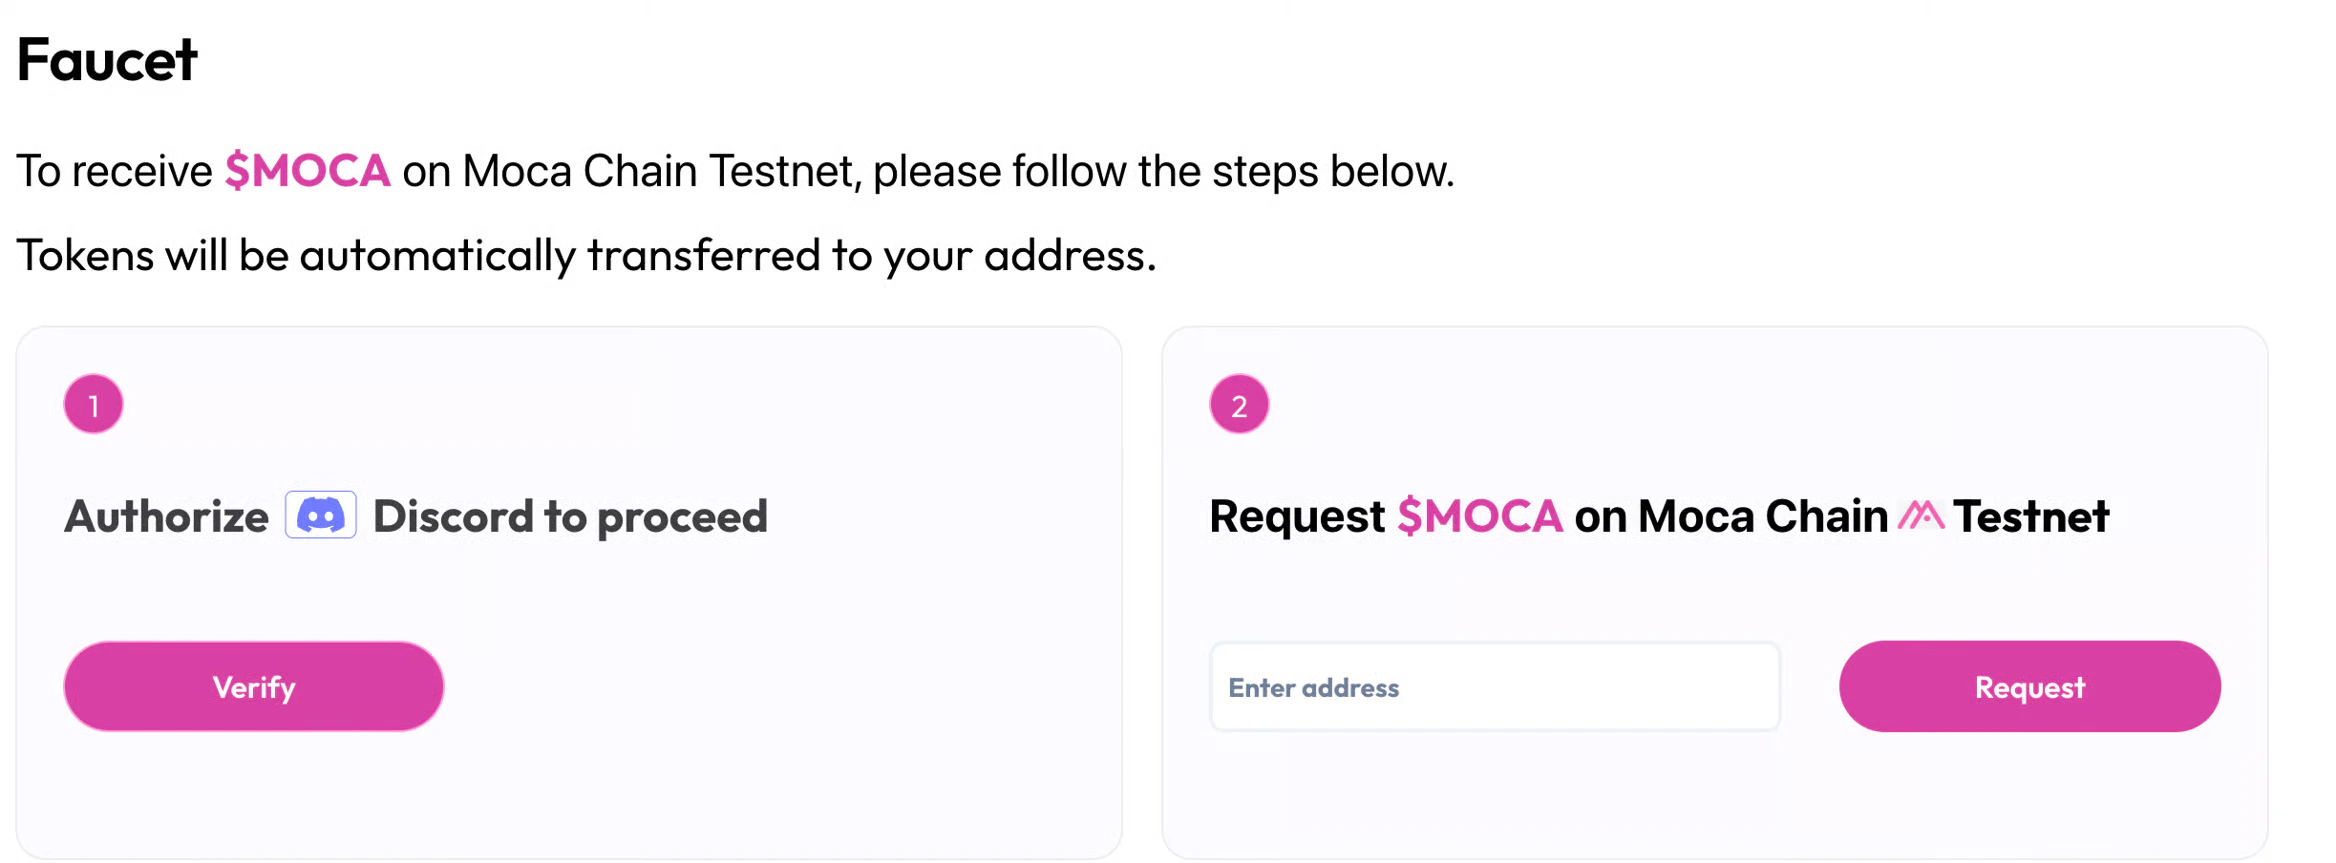Click the Enter address placeholder text
The height and width of the screenshot is (863, 2336).
(1313, 687)
